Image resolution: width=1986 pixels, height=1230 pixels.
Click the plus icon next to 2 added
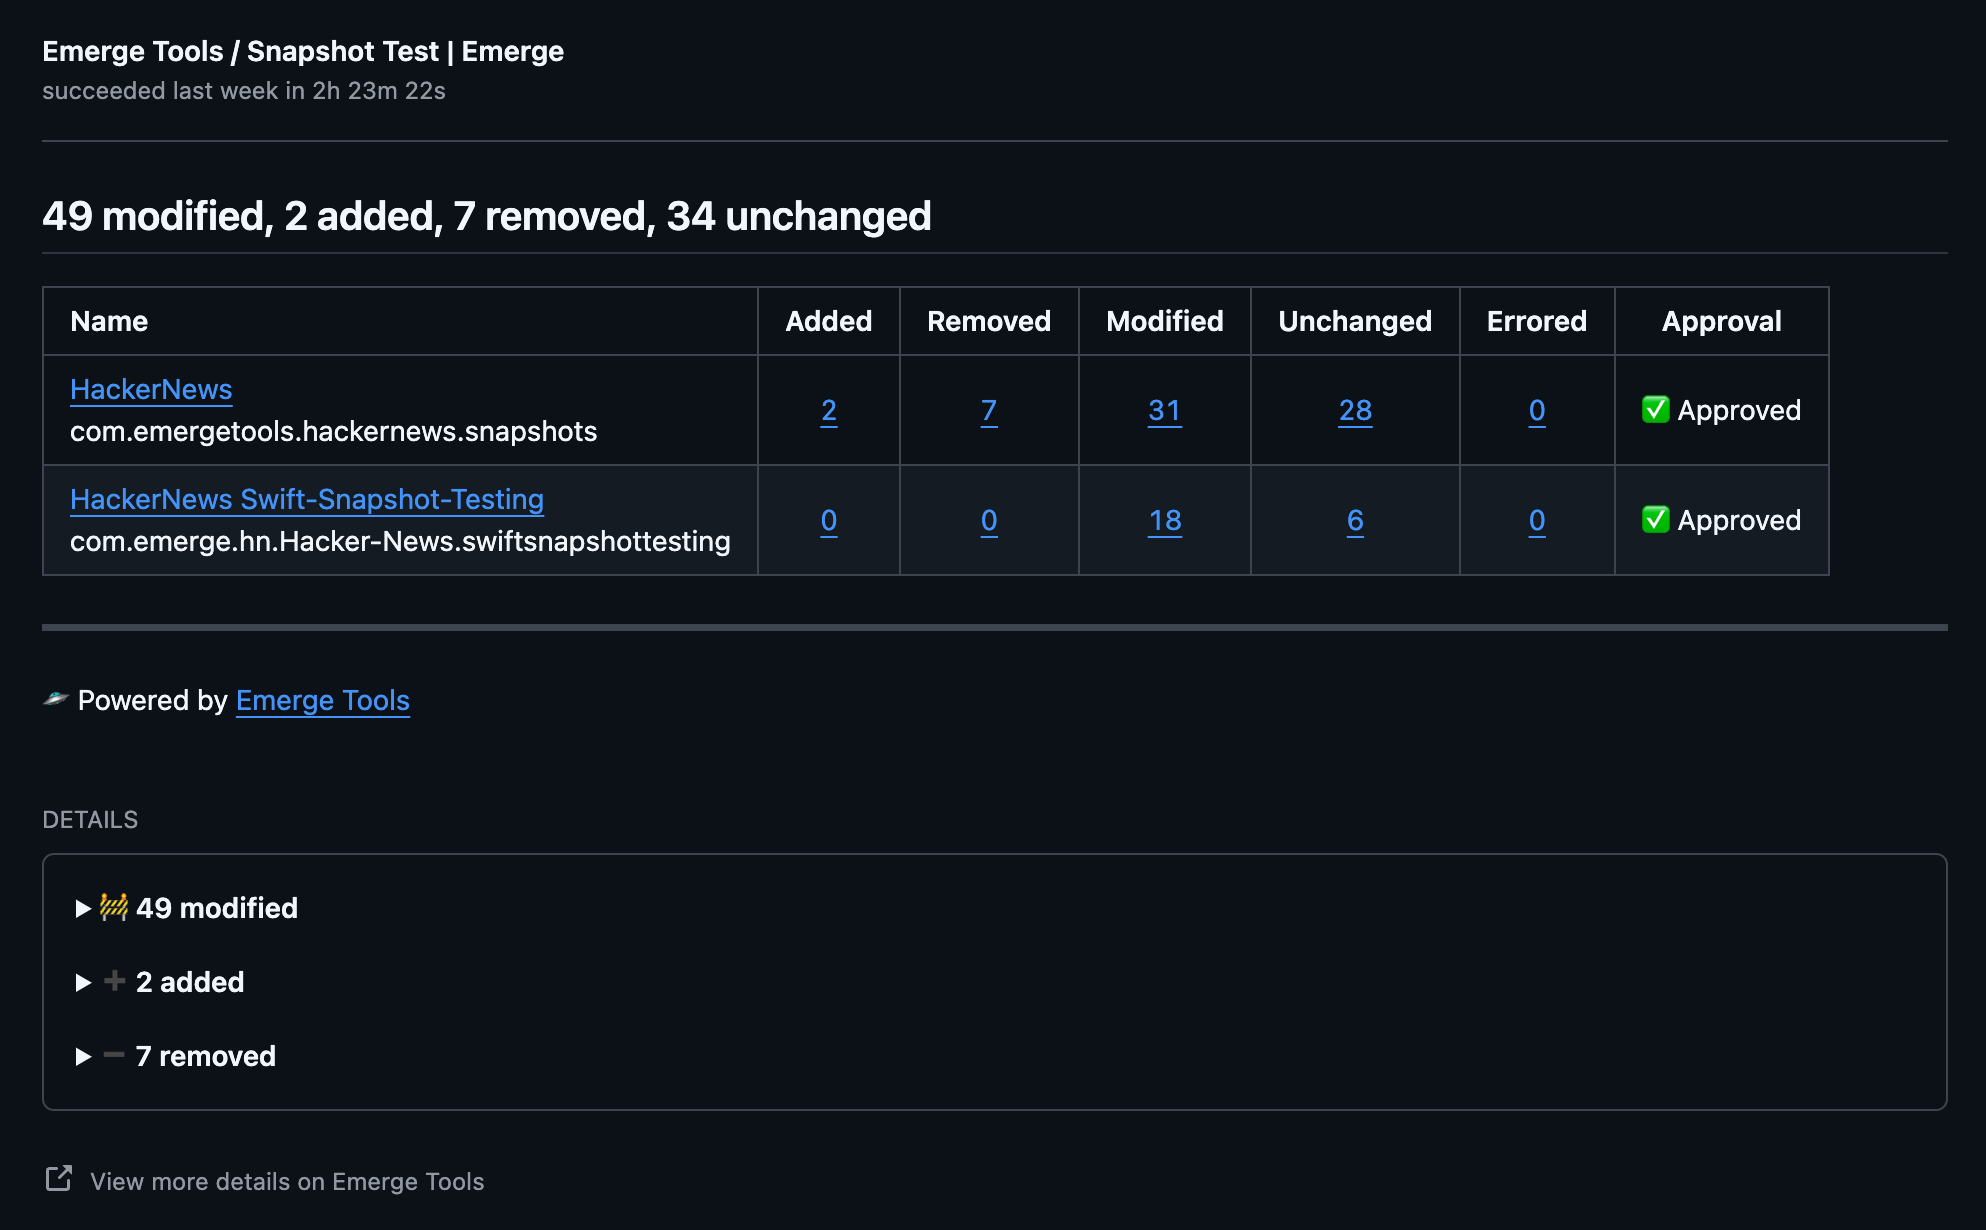(x=115, y=981)
